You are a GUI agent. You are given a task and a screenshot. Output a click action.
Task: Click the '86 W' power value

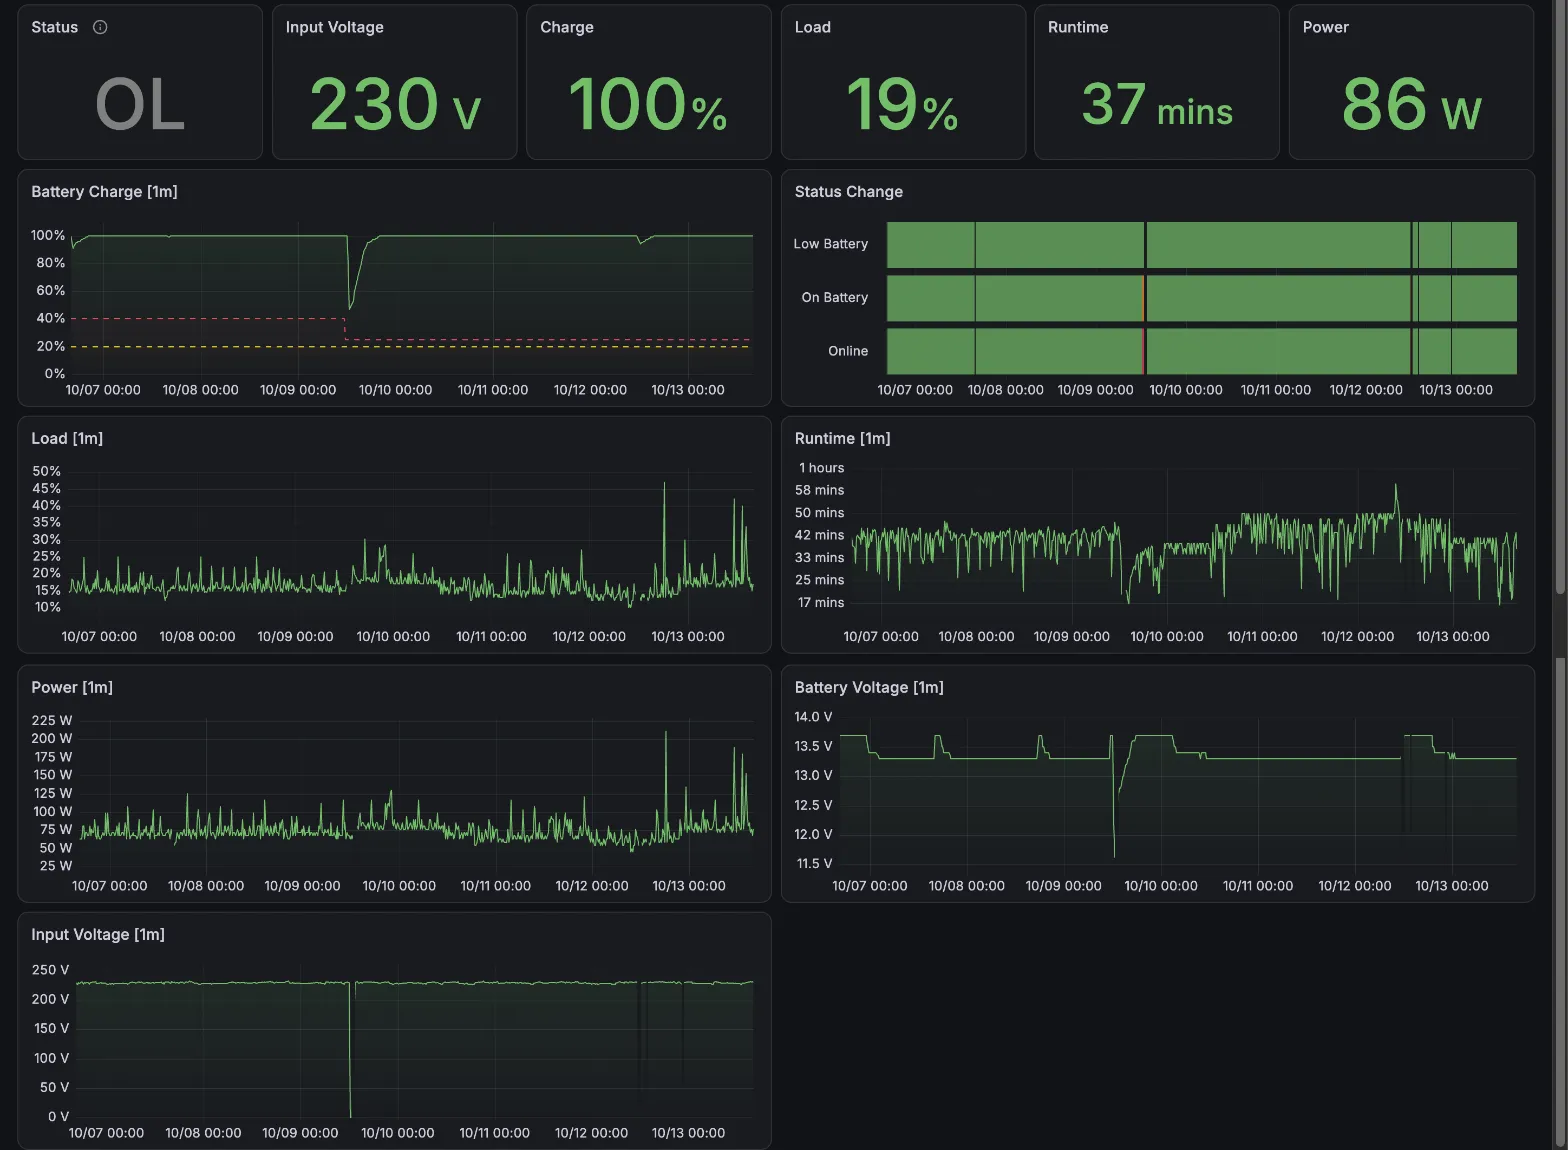coord(1411,104)
